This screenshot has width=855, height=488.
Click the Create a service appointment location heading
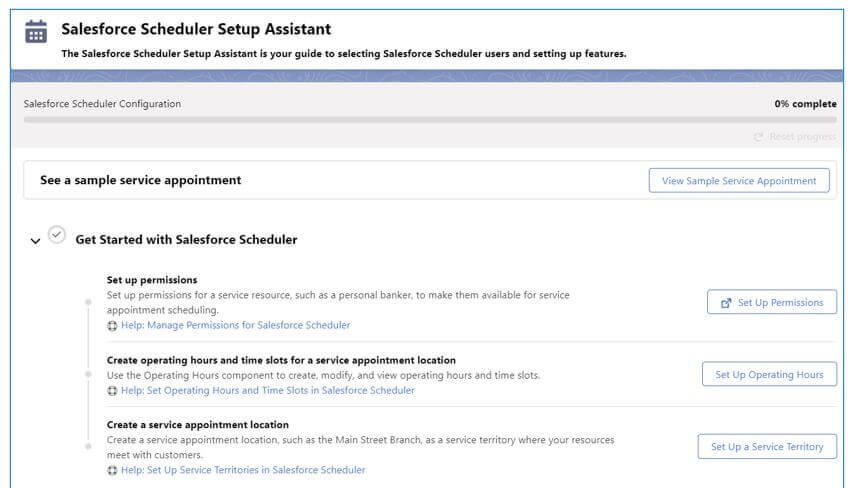click(198, 424)
